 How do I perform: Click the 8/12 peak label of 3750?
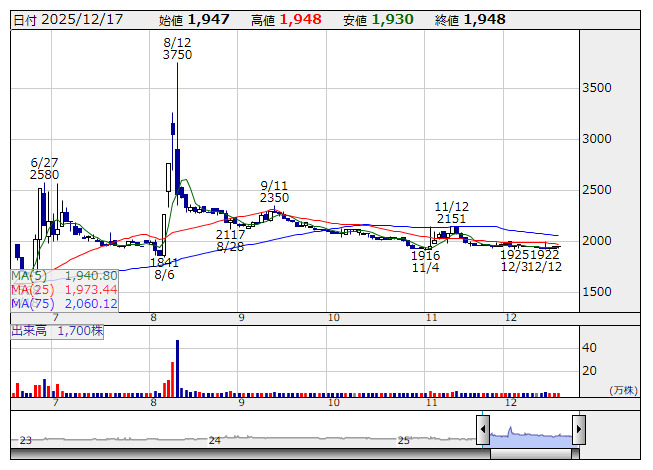177,49
